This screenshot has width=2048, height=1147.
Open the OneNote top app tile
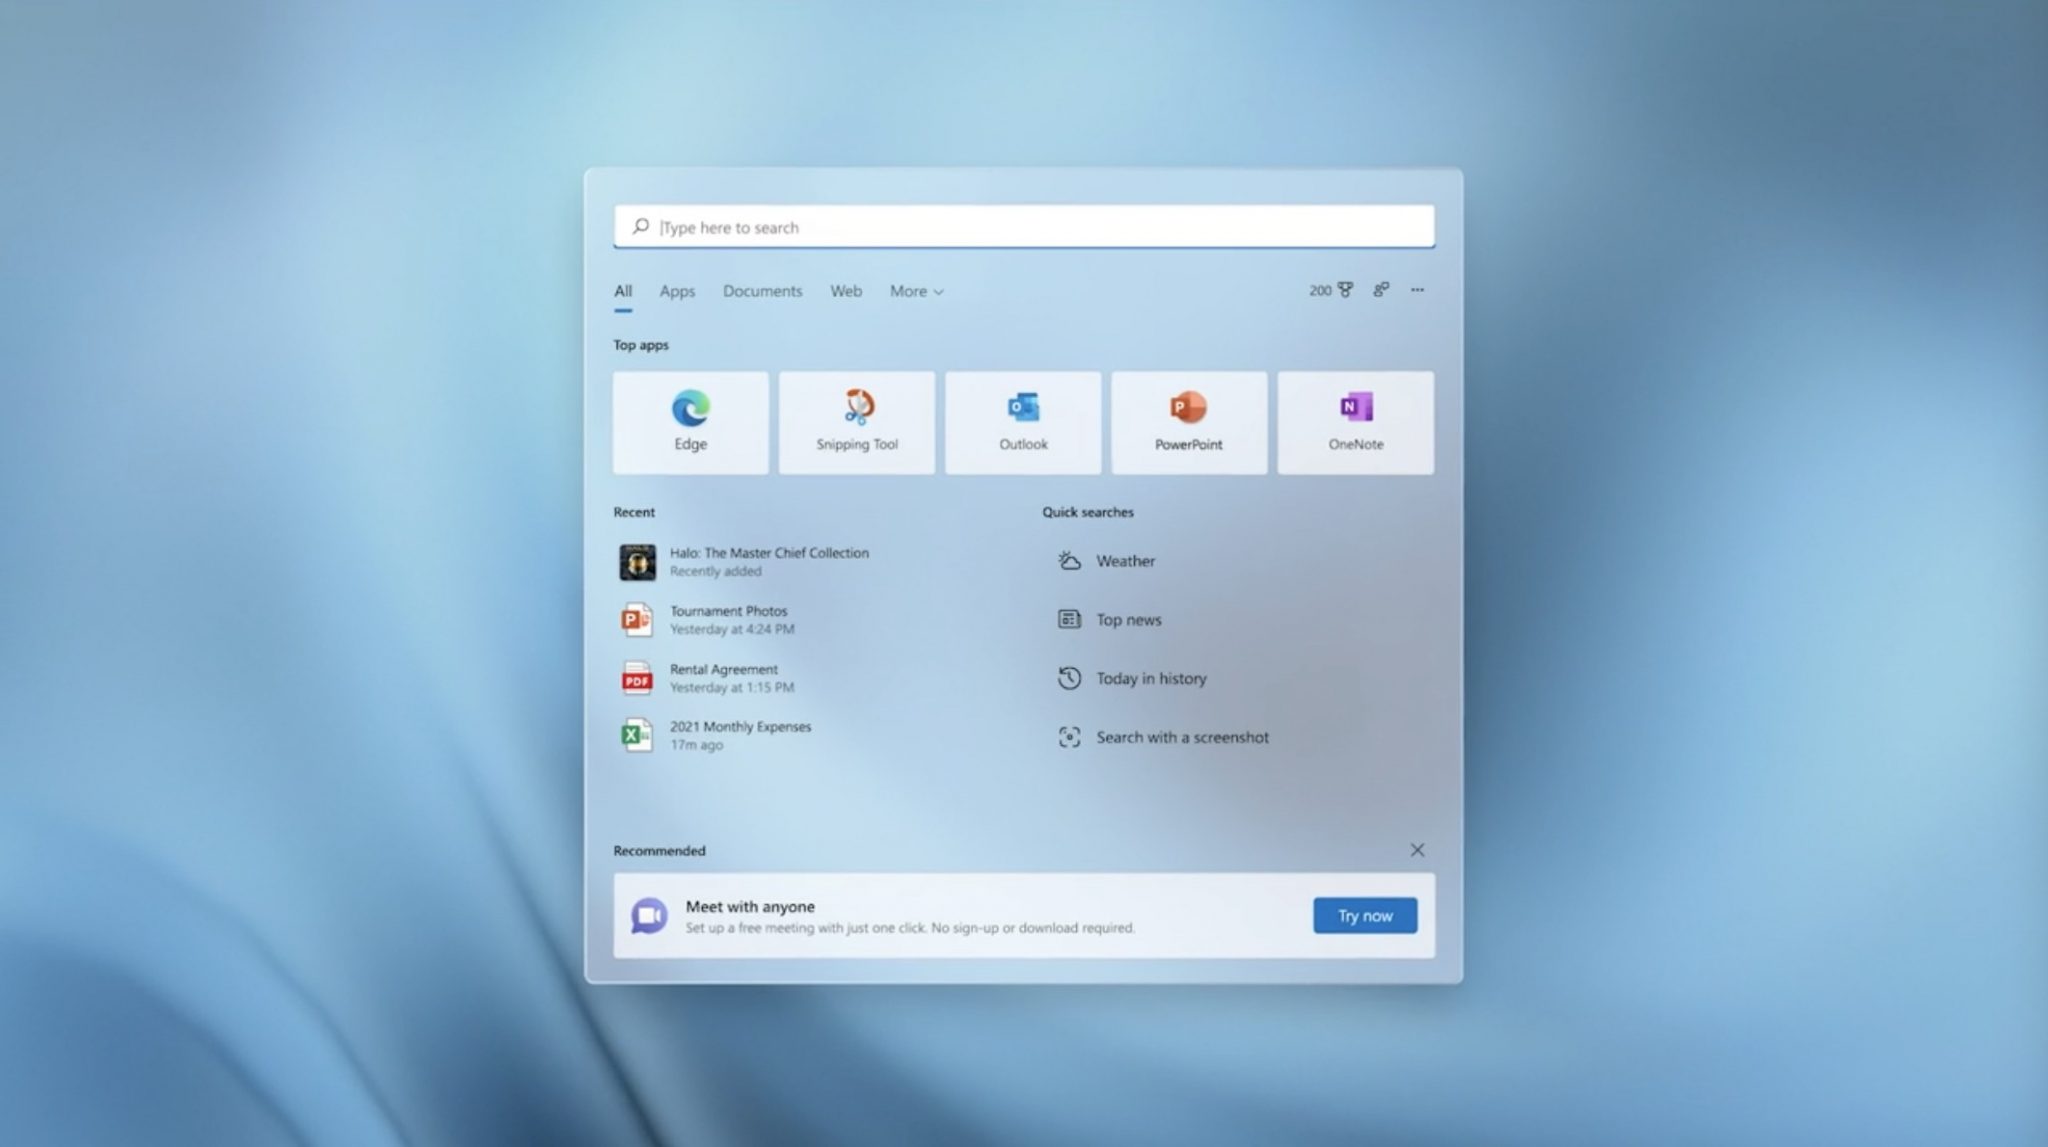click(1355, 422)
